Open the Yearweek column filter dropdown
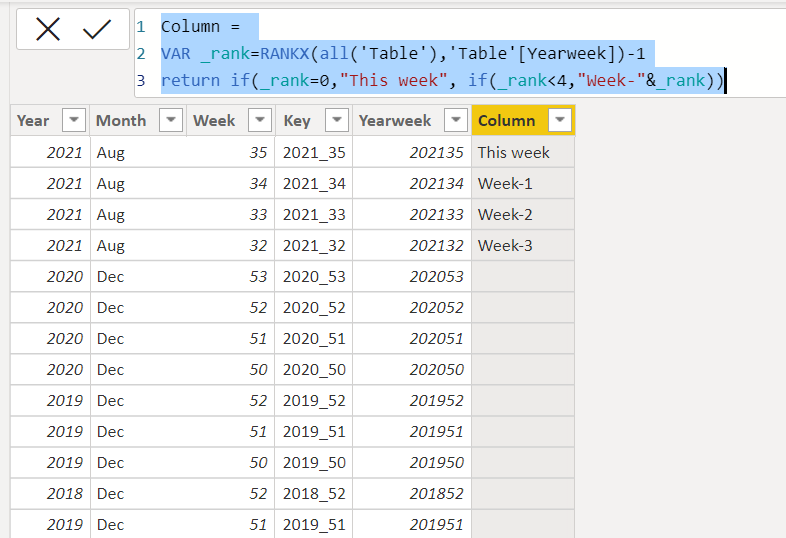The height and width of the screenshot is (538, 786). pos(456,120)
